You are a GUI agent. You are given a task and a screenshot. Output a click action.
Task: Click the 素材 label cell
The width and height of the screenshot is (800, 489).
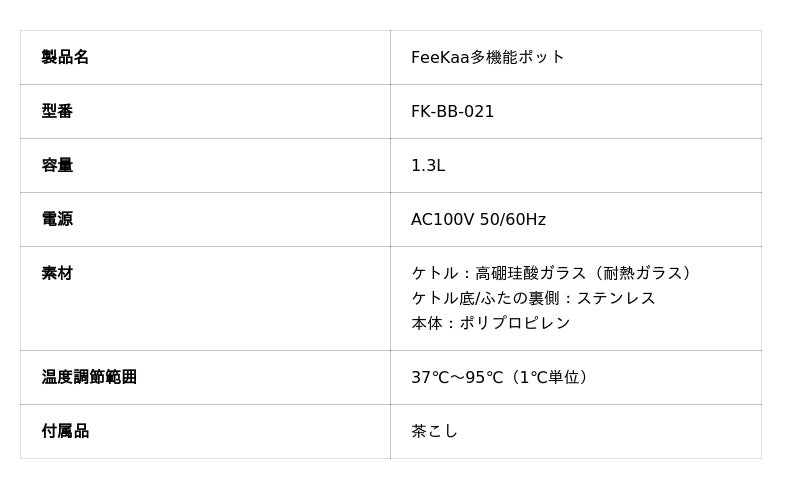click(57, 273)
